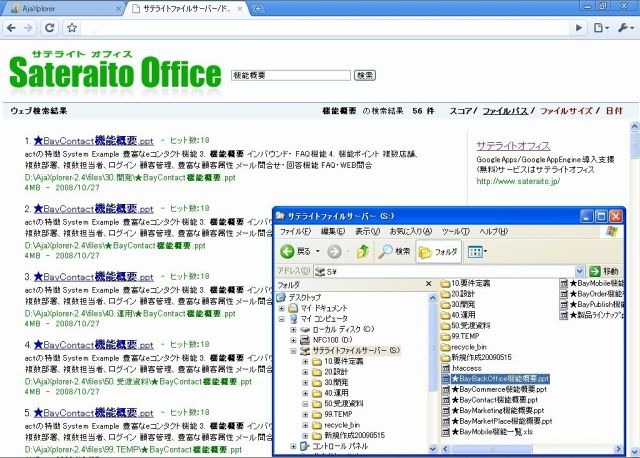Click the file list horizontal scrollbar

532,449
